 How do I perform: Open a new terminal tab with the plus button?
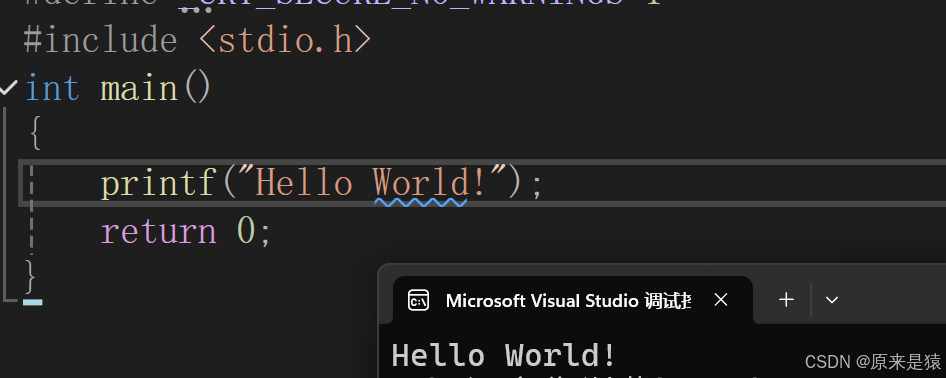pos(786,300)
